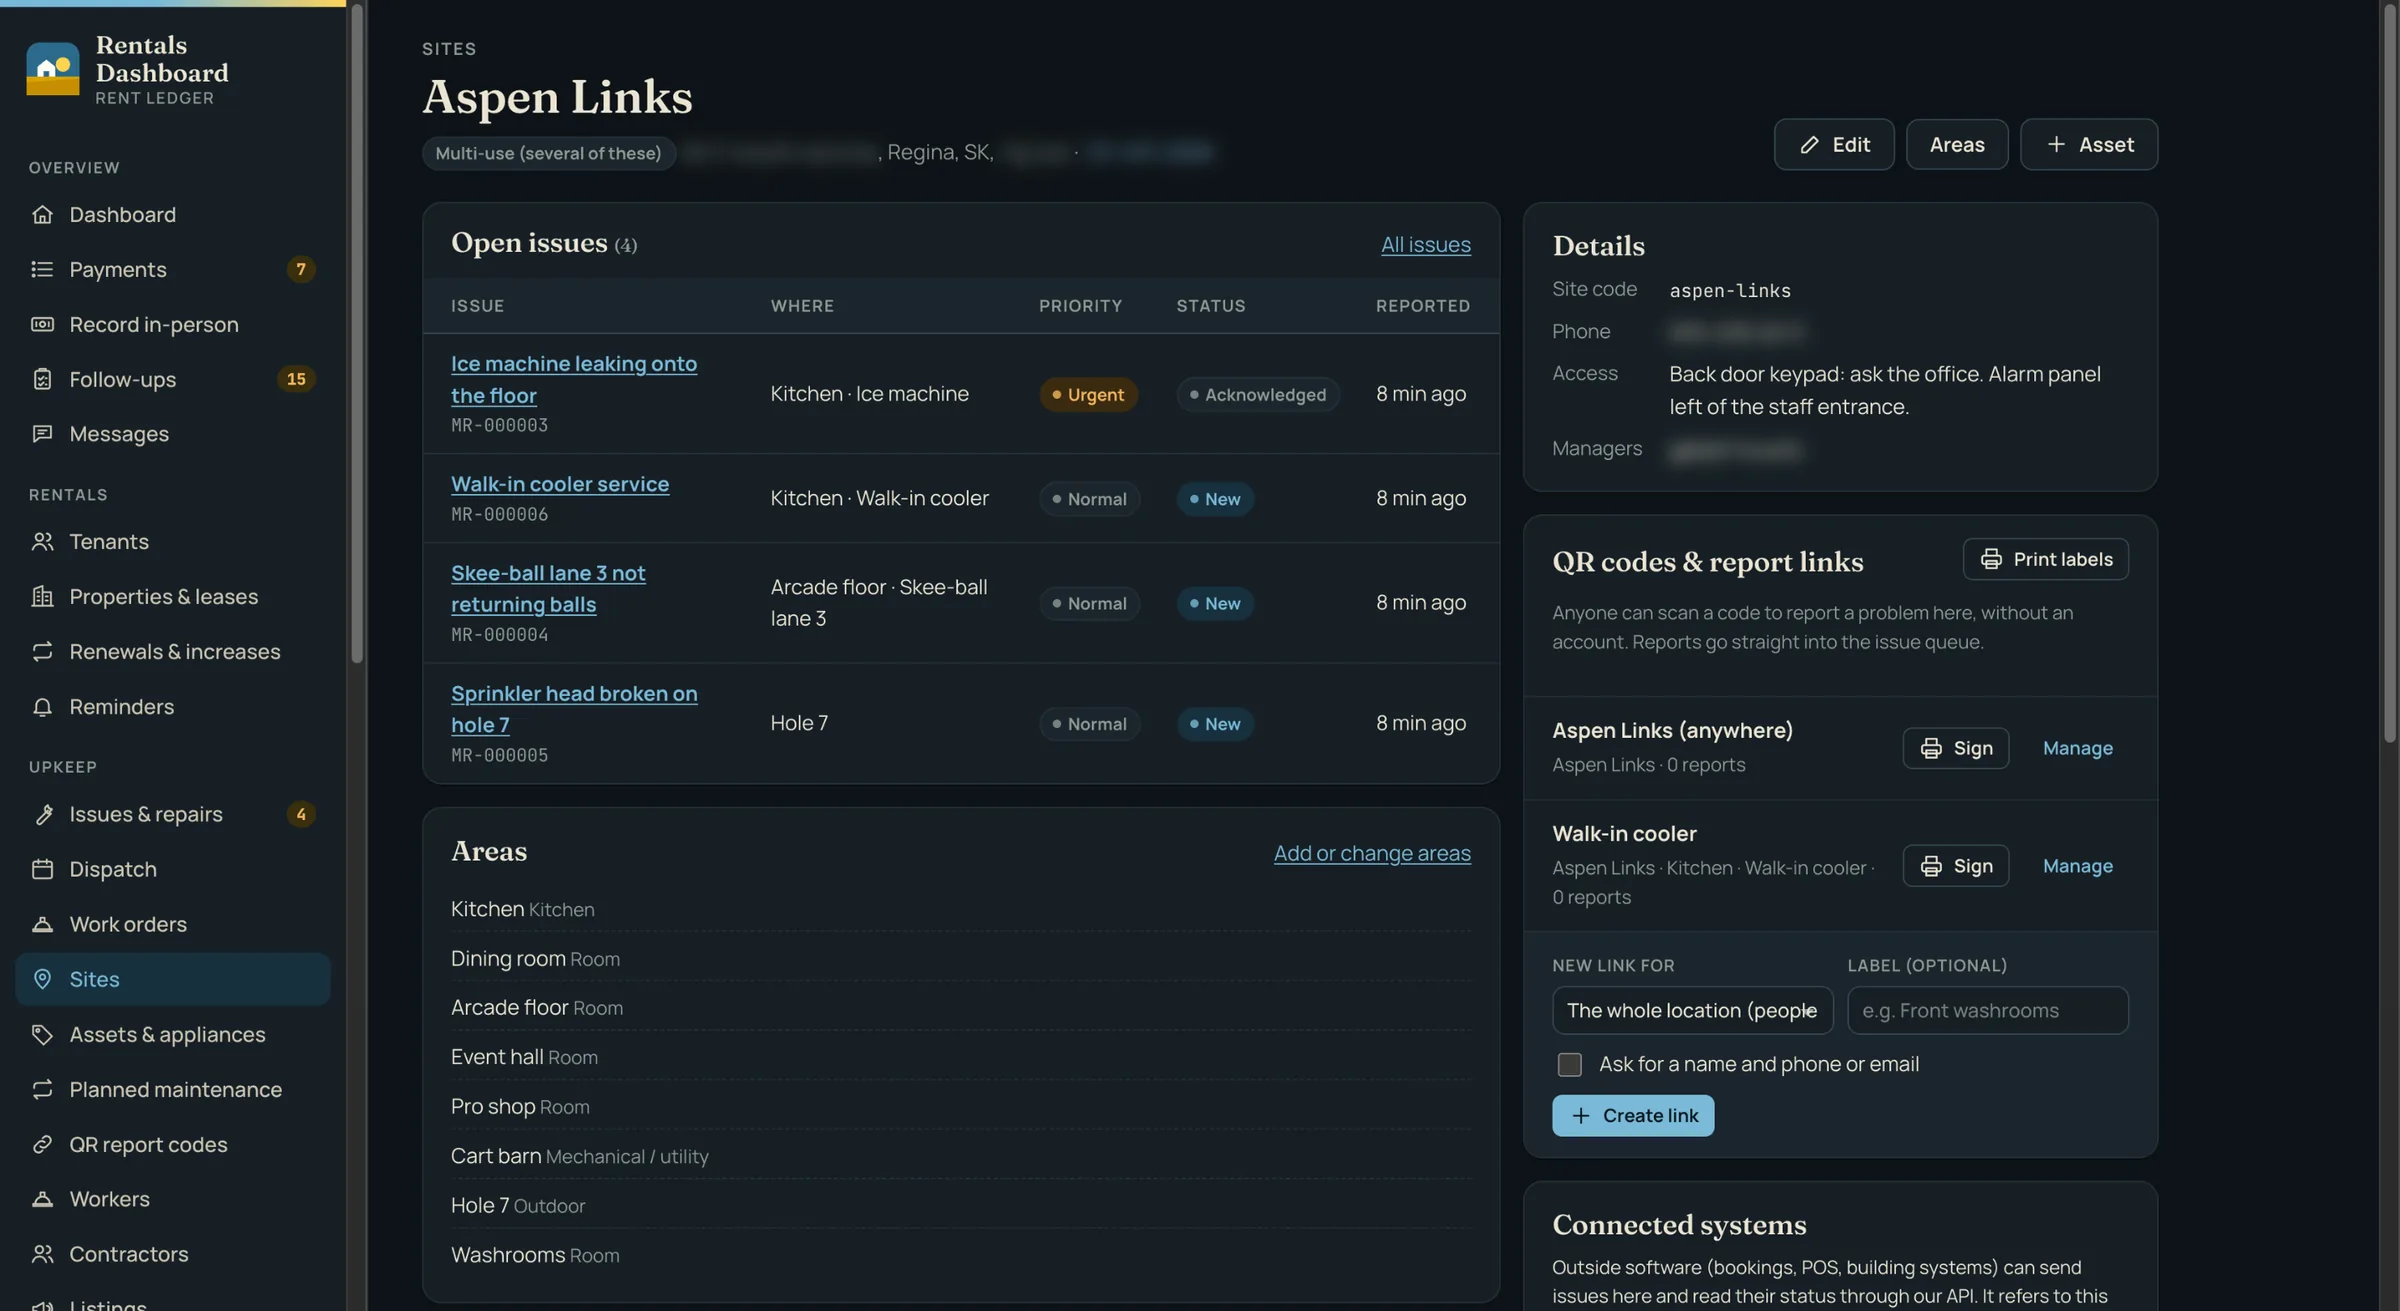This screenshot has width=2400, height=1311.
Task: Click the Reminders bell icon
Action: [x=42, y=706]
